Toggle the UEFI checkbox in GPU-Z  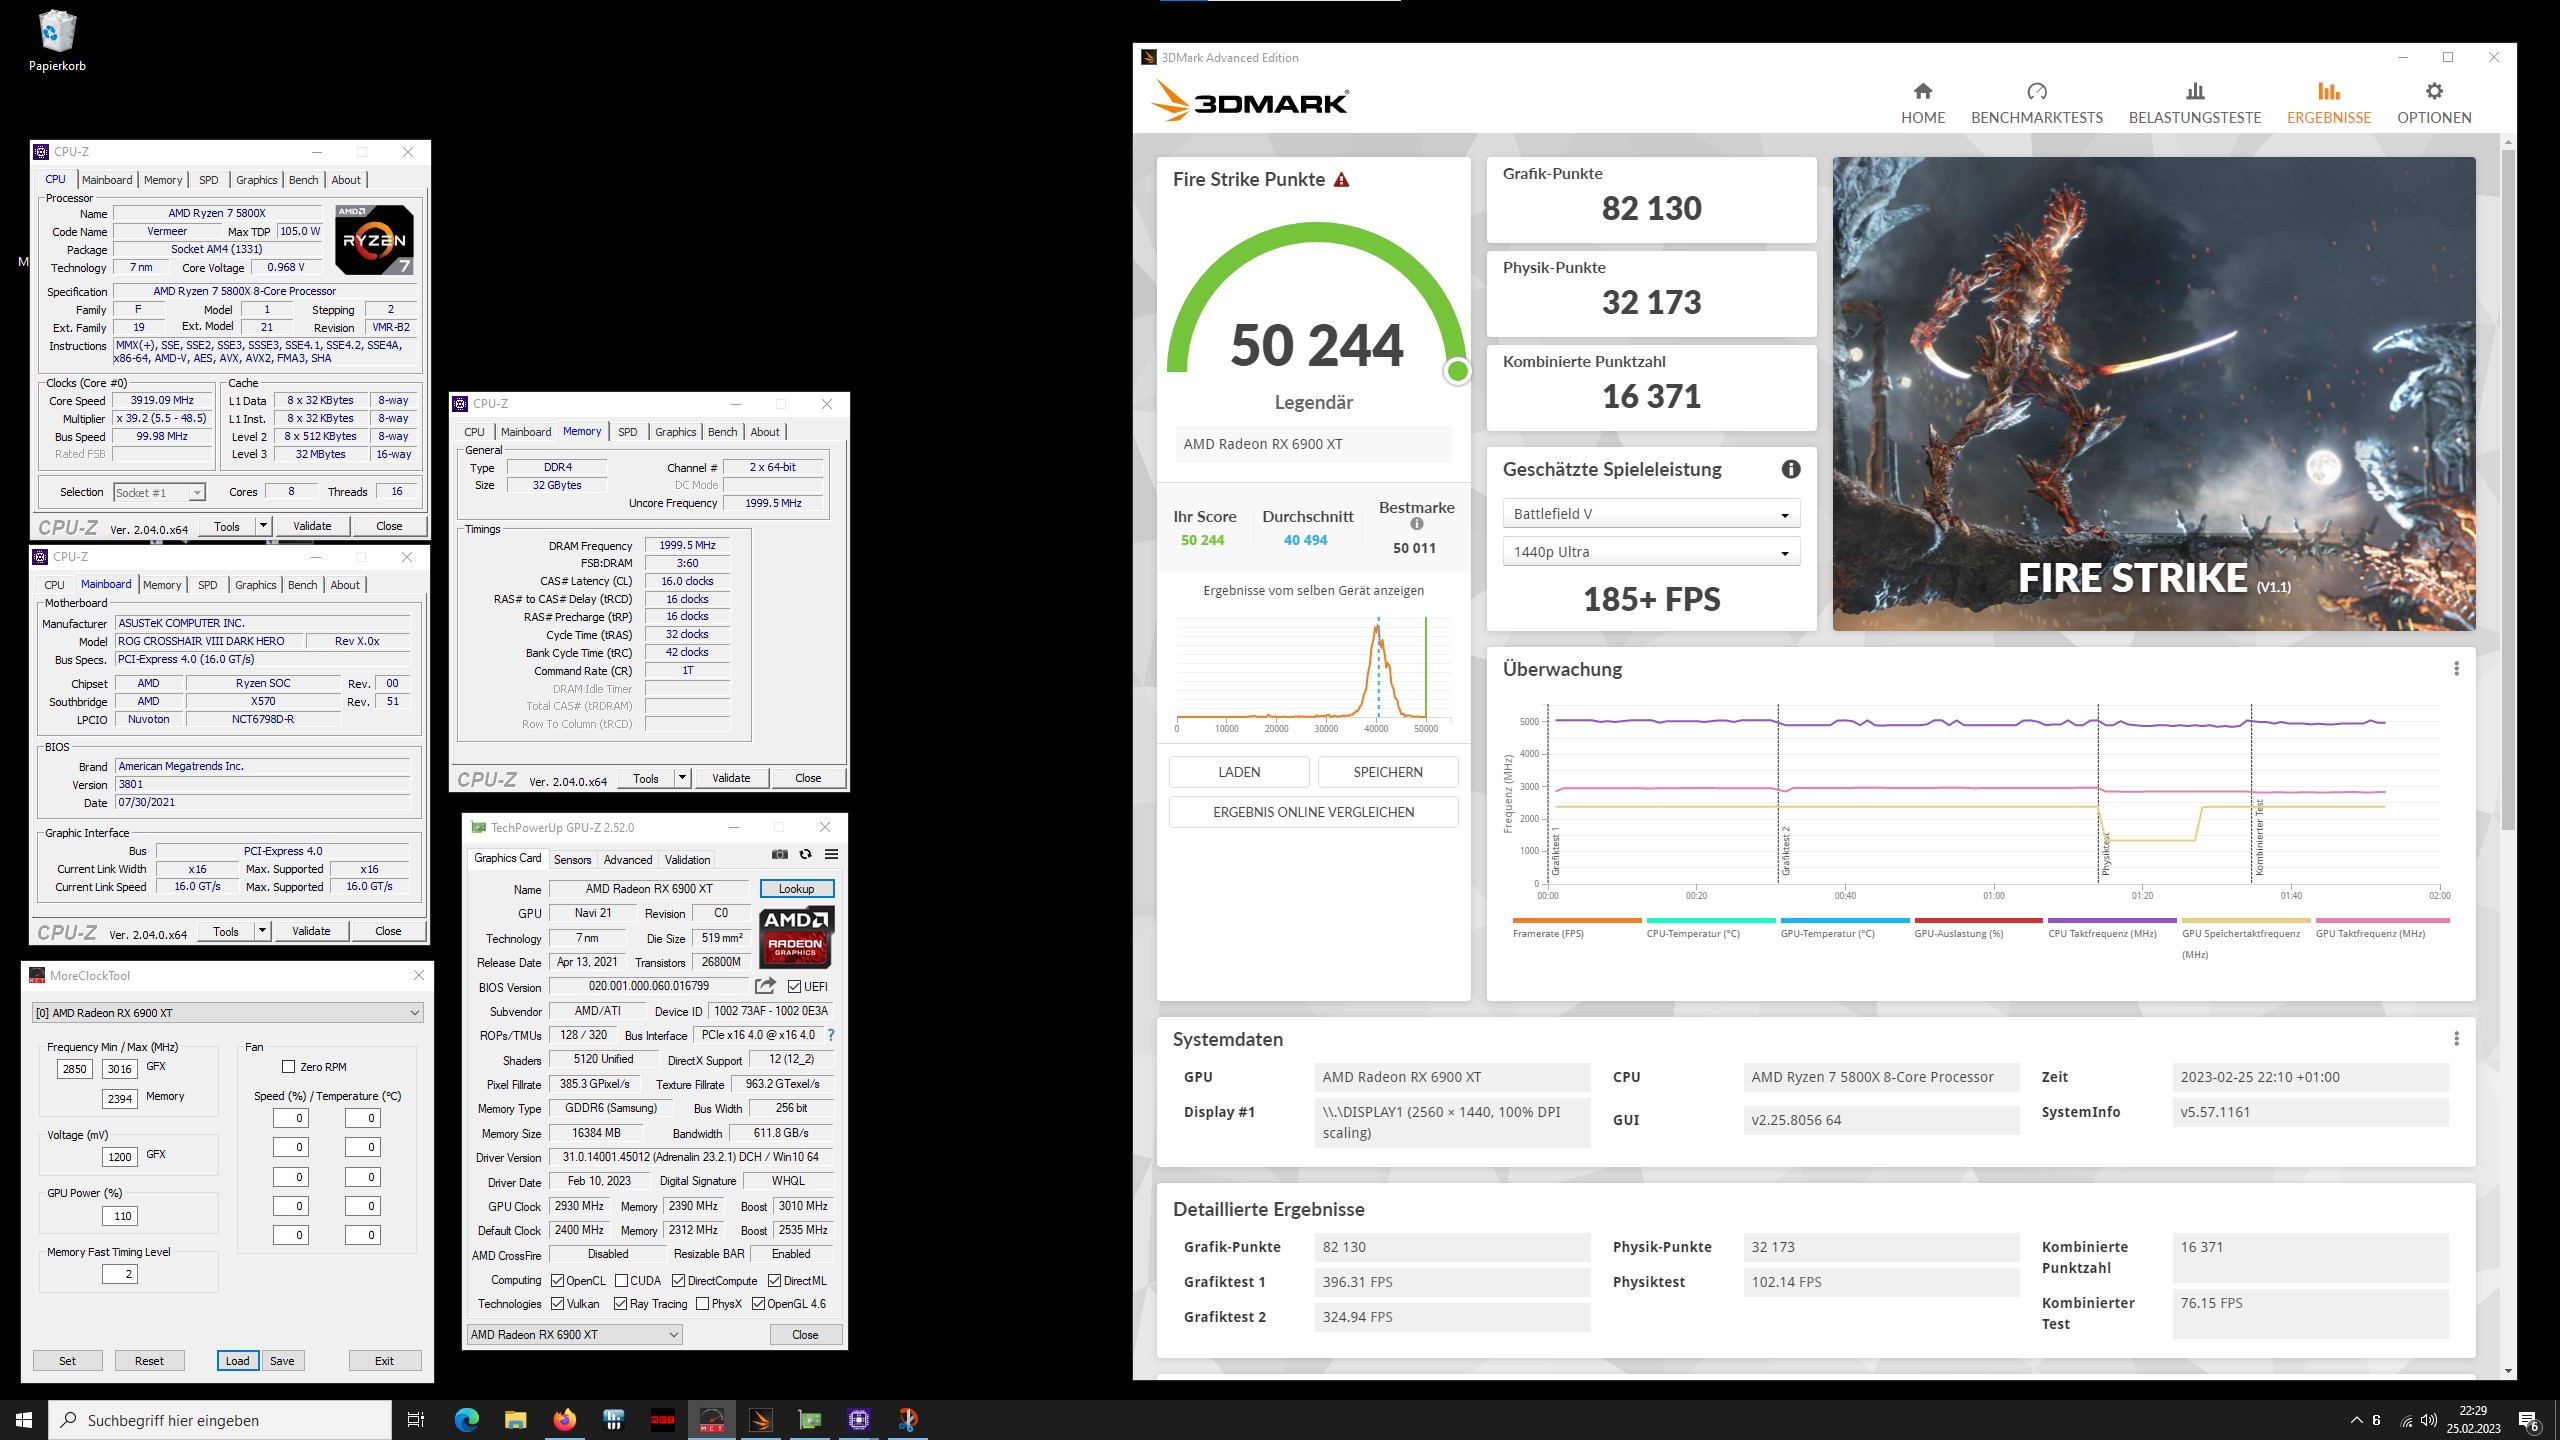pos(794,987)
